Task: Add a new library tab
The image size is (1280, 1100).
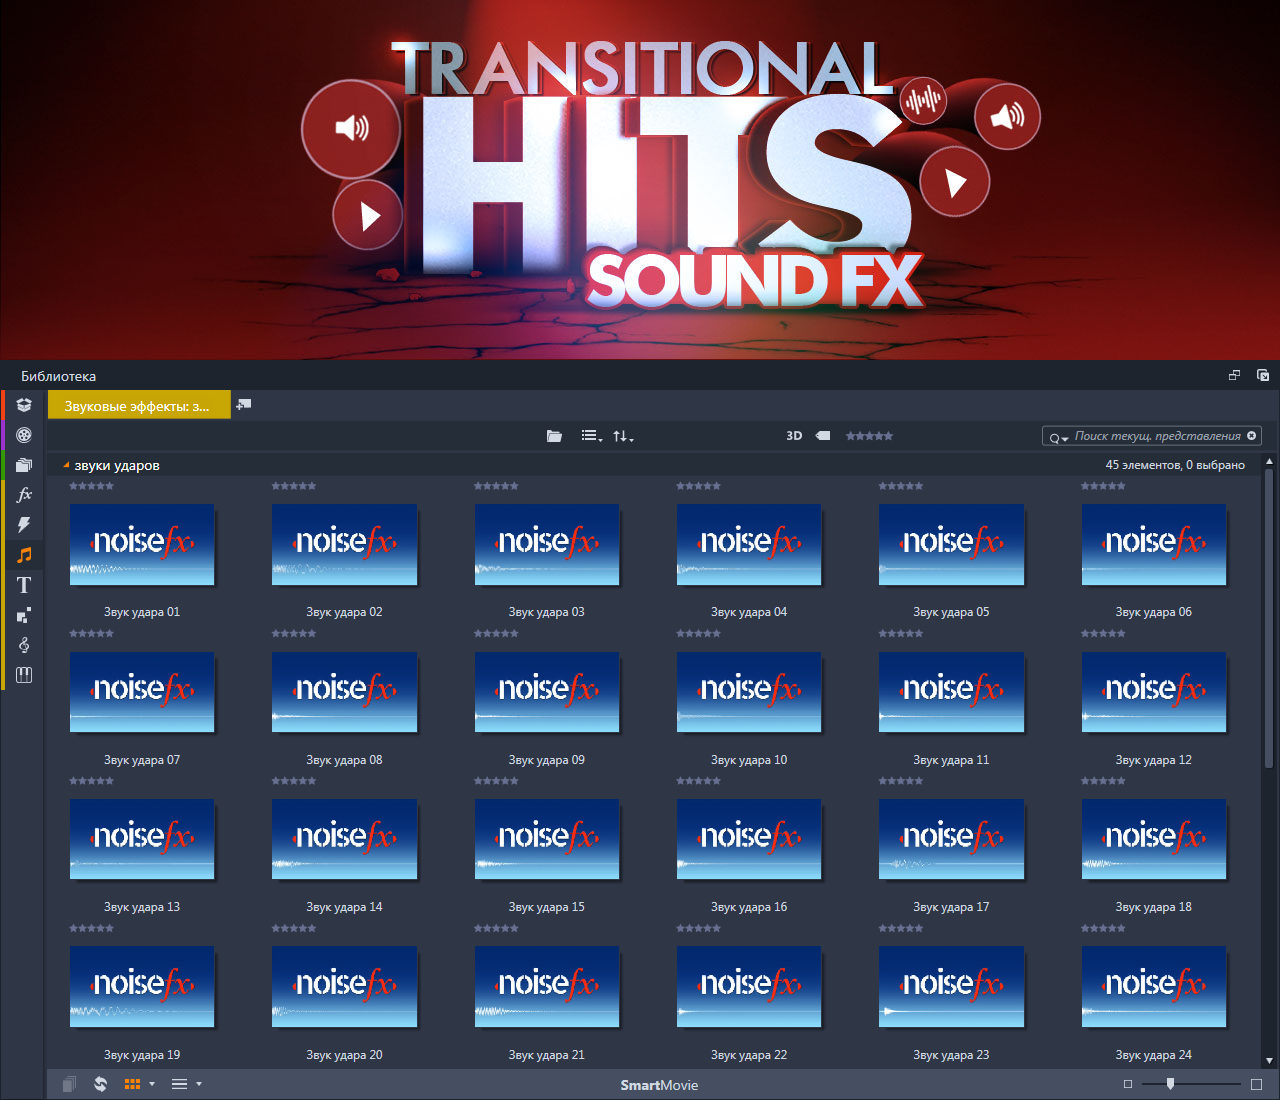Action: [x=244, y=405]
